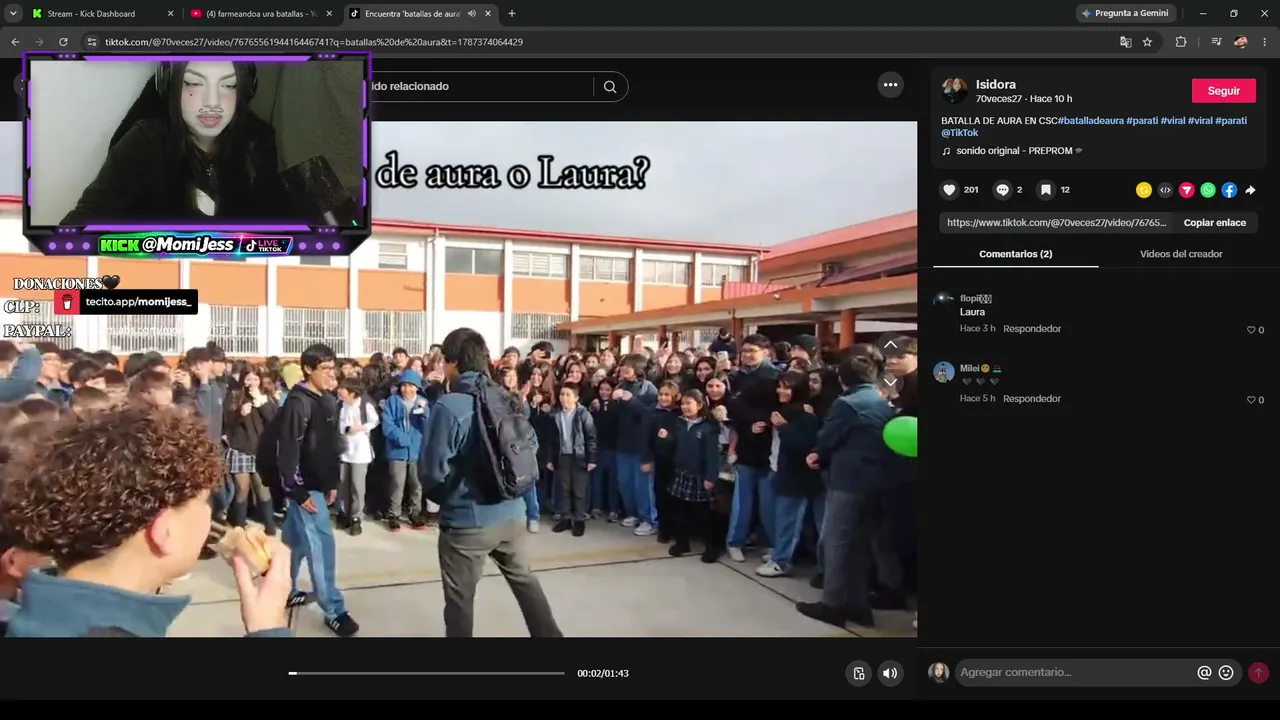Open the #batalladeaura hashtag link
Image resolution: width=1280 pixels, height=720 pixels.
point(1089,121)
